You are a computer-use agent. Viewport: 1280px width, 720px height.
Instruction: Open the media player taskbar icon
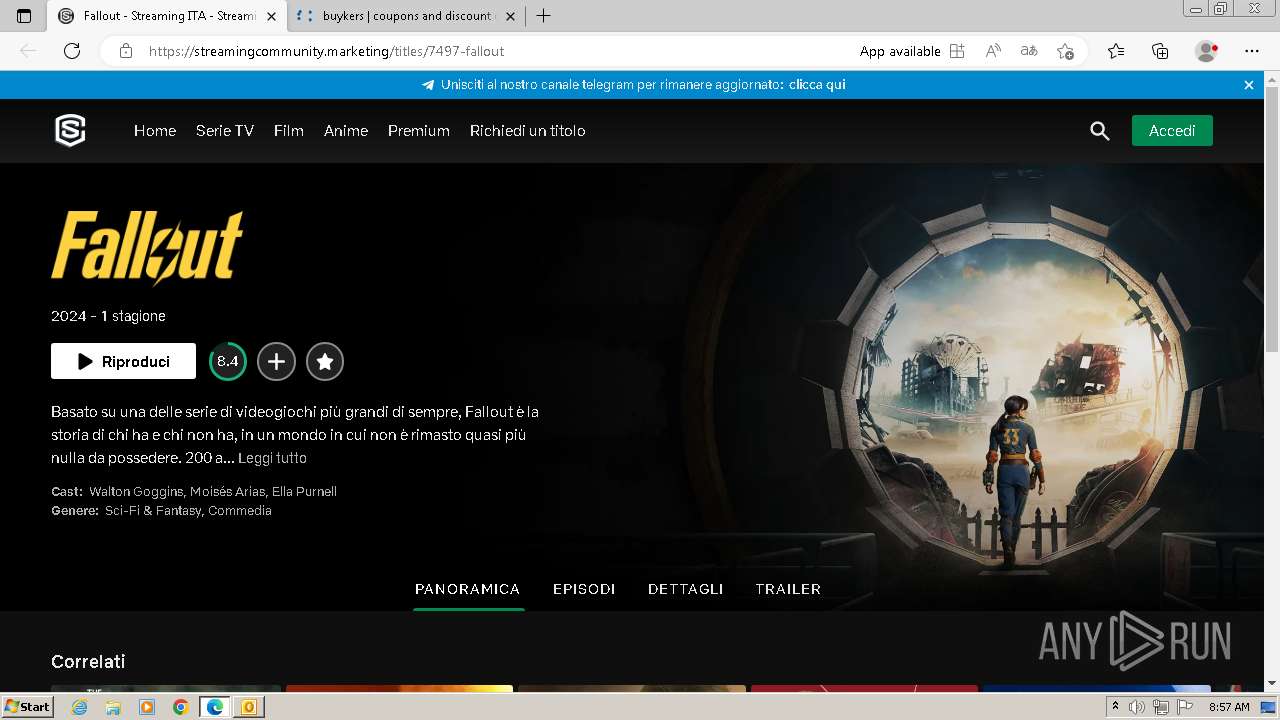coord(147,707)
